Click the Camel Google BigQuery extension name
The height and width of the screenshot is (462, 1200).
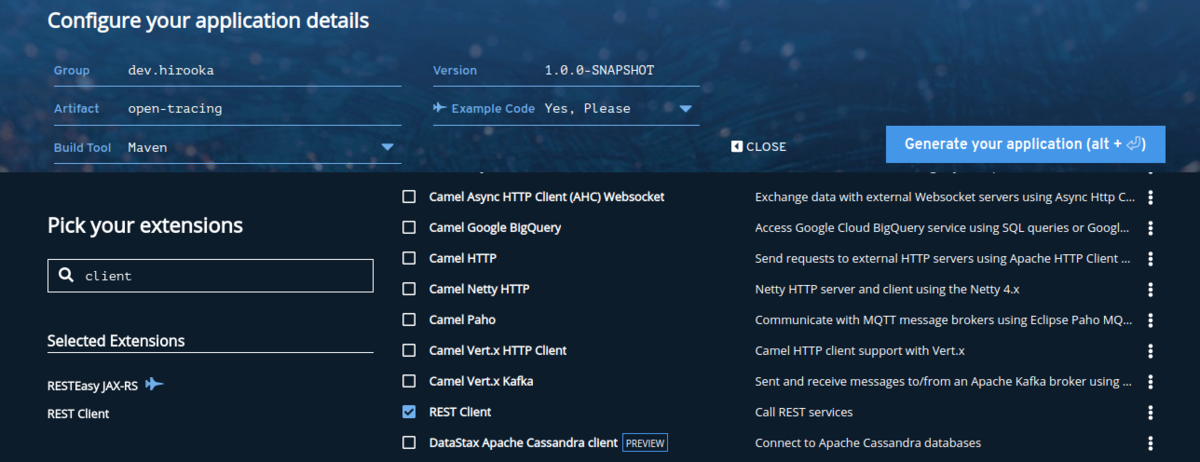(x=495, y=228)
